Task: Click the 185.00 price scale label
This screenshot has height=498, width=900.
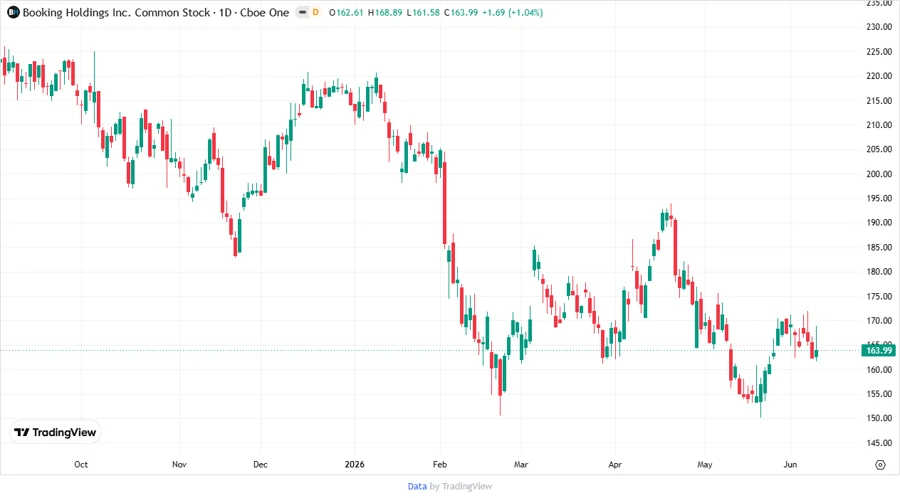Action: (x=879, y=247)
